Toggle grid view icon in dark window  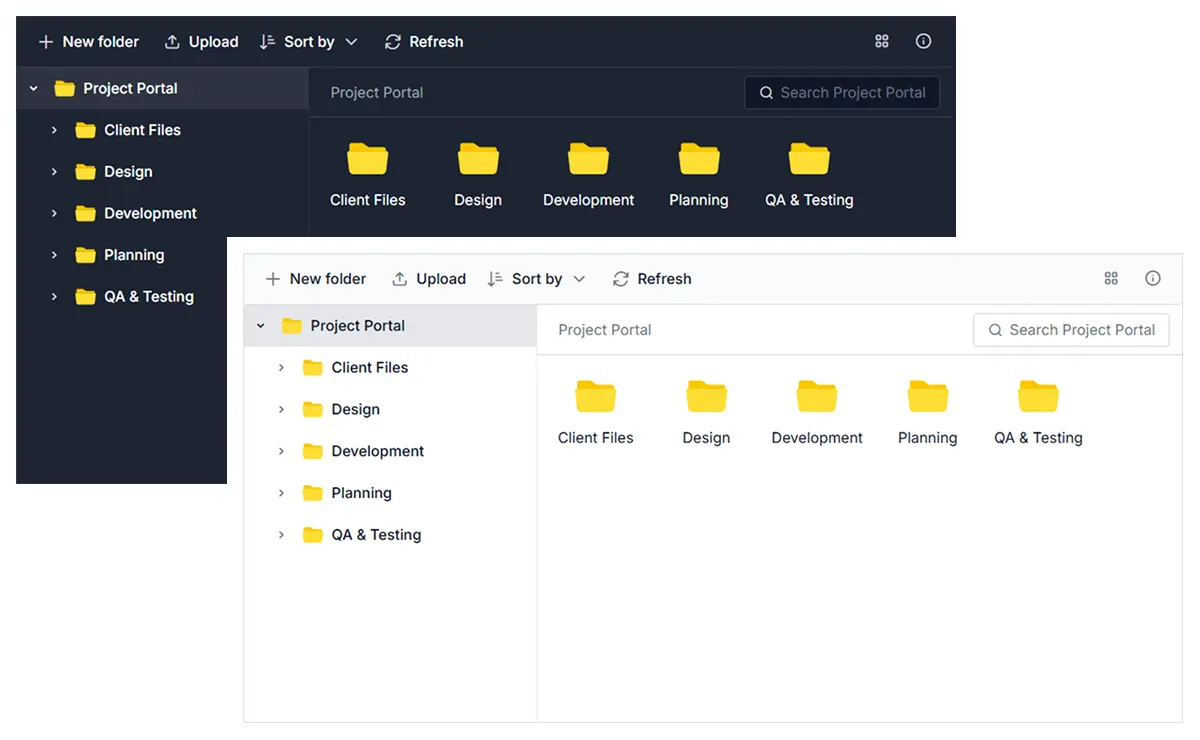(881, 41)
